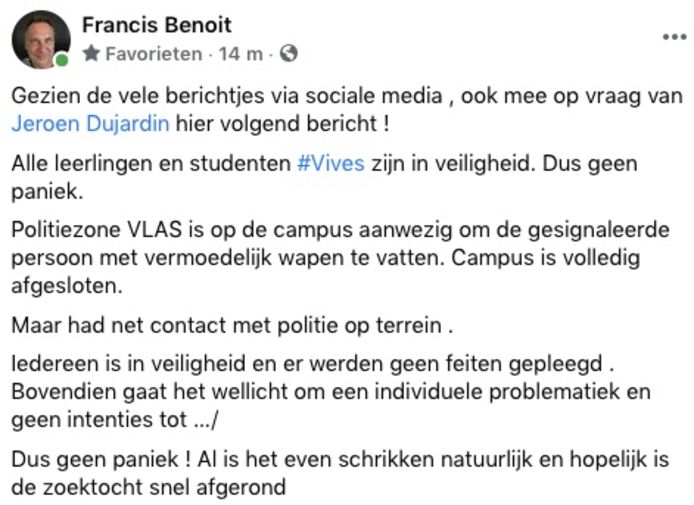Click the sentence starting "Bovendien gaat het wellicht"
The width and height of the screenshot is (694, 505).
point(330,392)
